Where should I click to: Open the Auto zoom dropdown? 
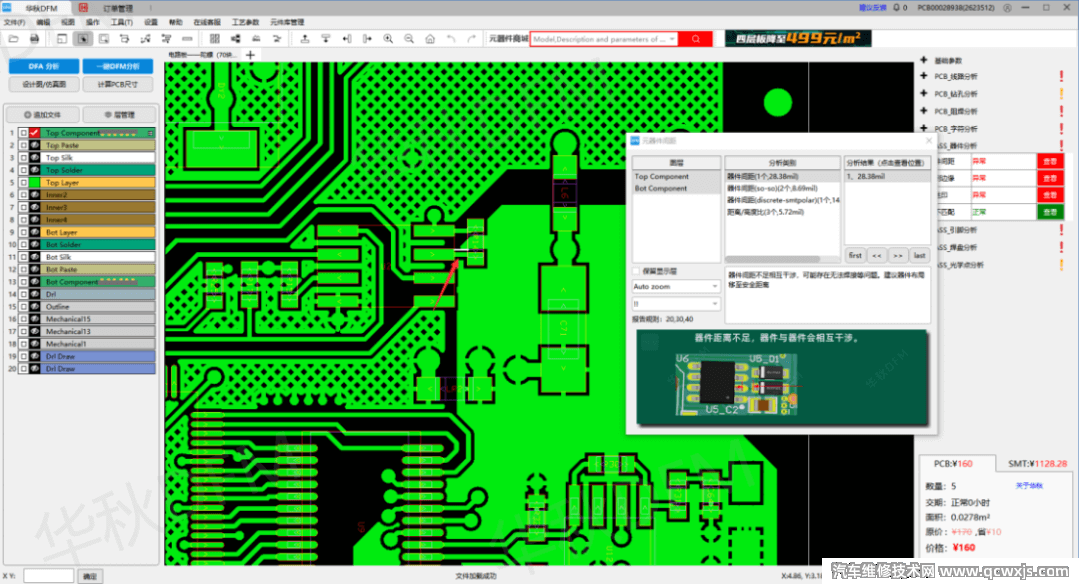point(675,286)
